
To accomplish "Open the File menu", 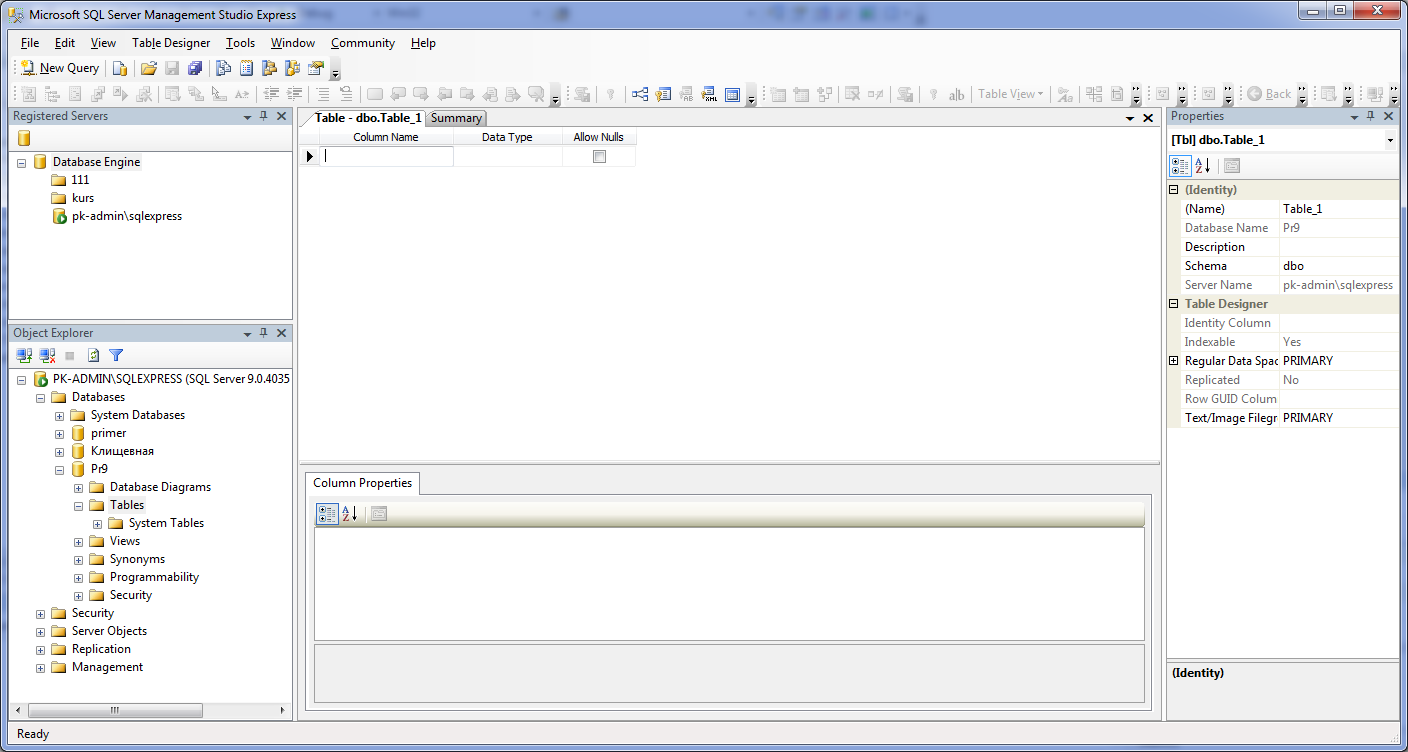I will coord(29,43).
